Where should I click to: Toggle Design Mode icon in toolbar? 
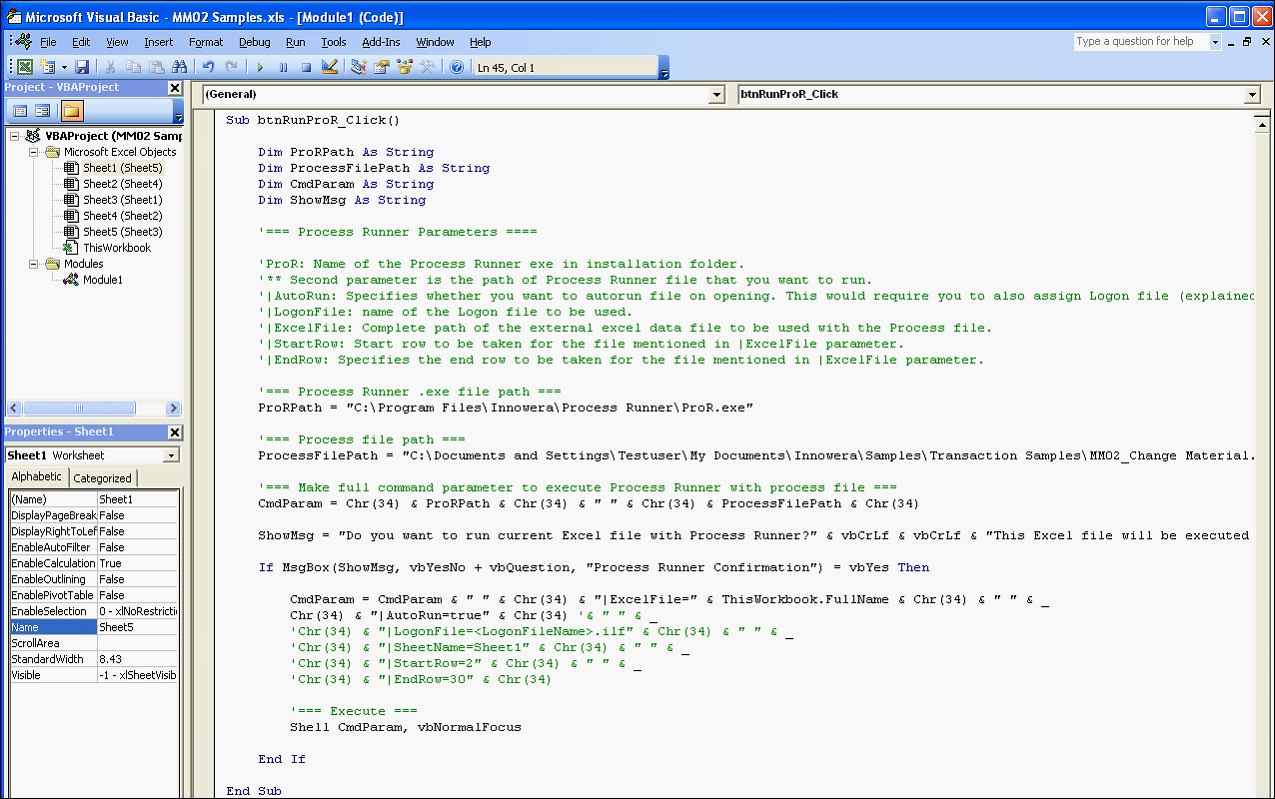pyautogui.click(x=330, y=68)
